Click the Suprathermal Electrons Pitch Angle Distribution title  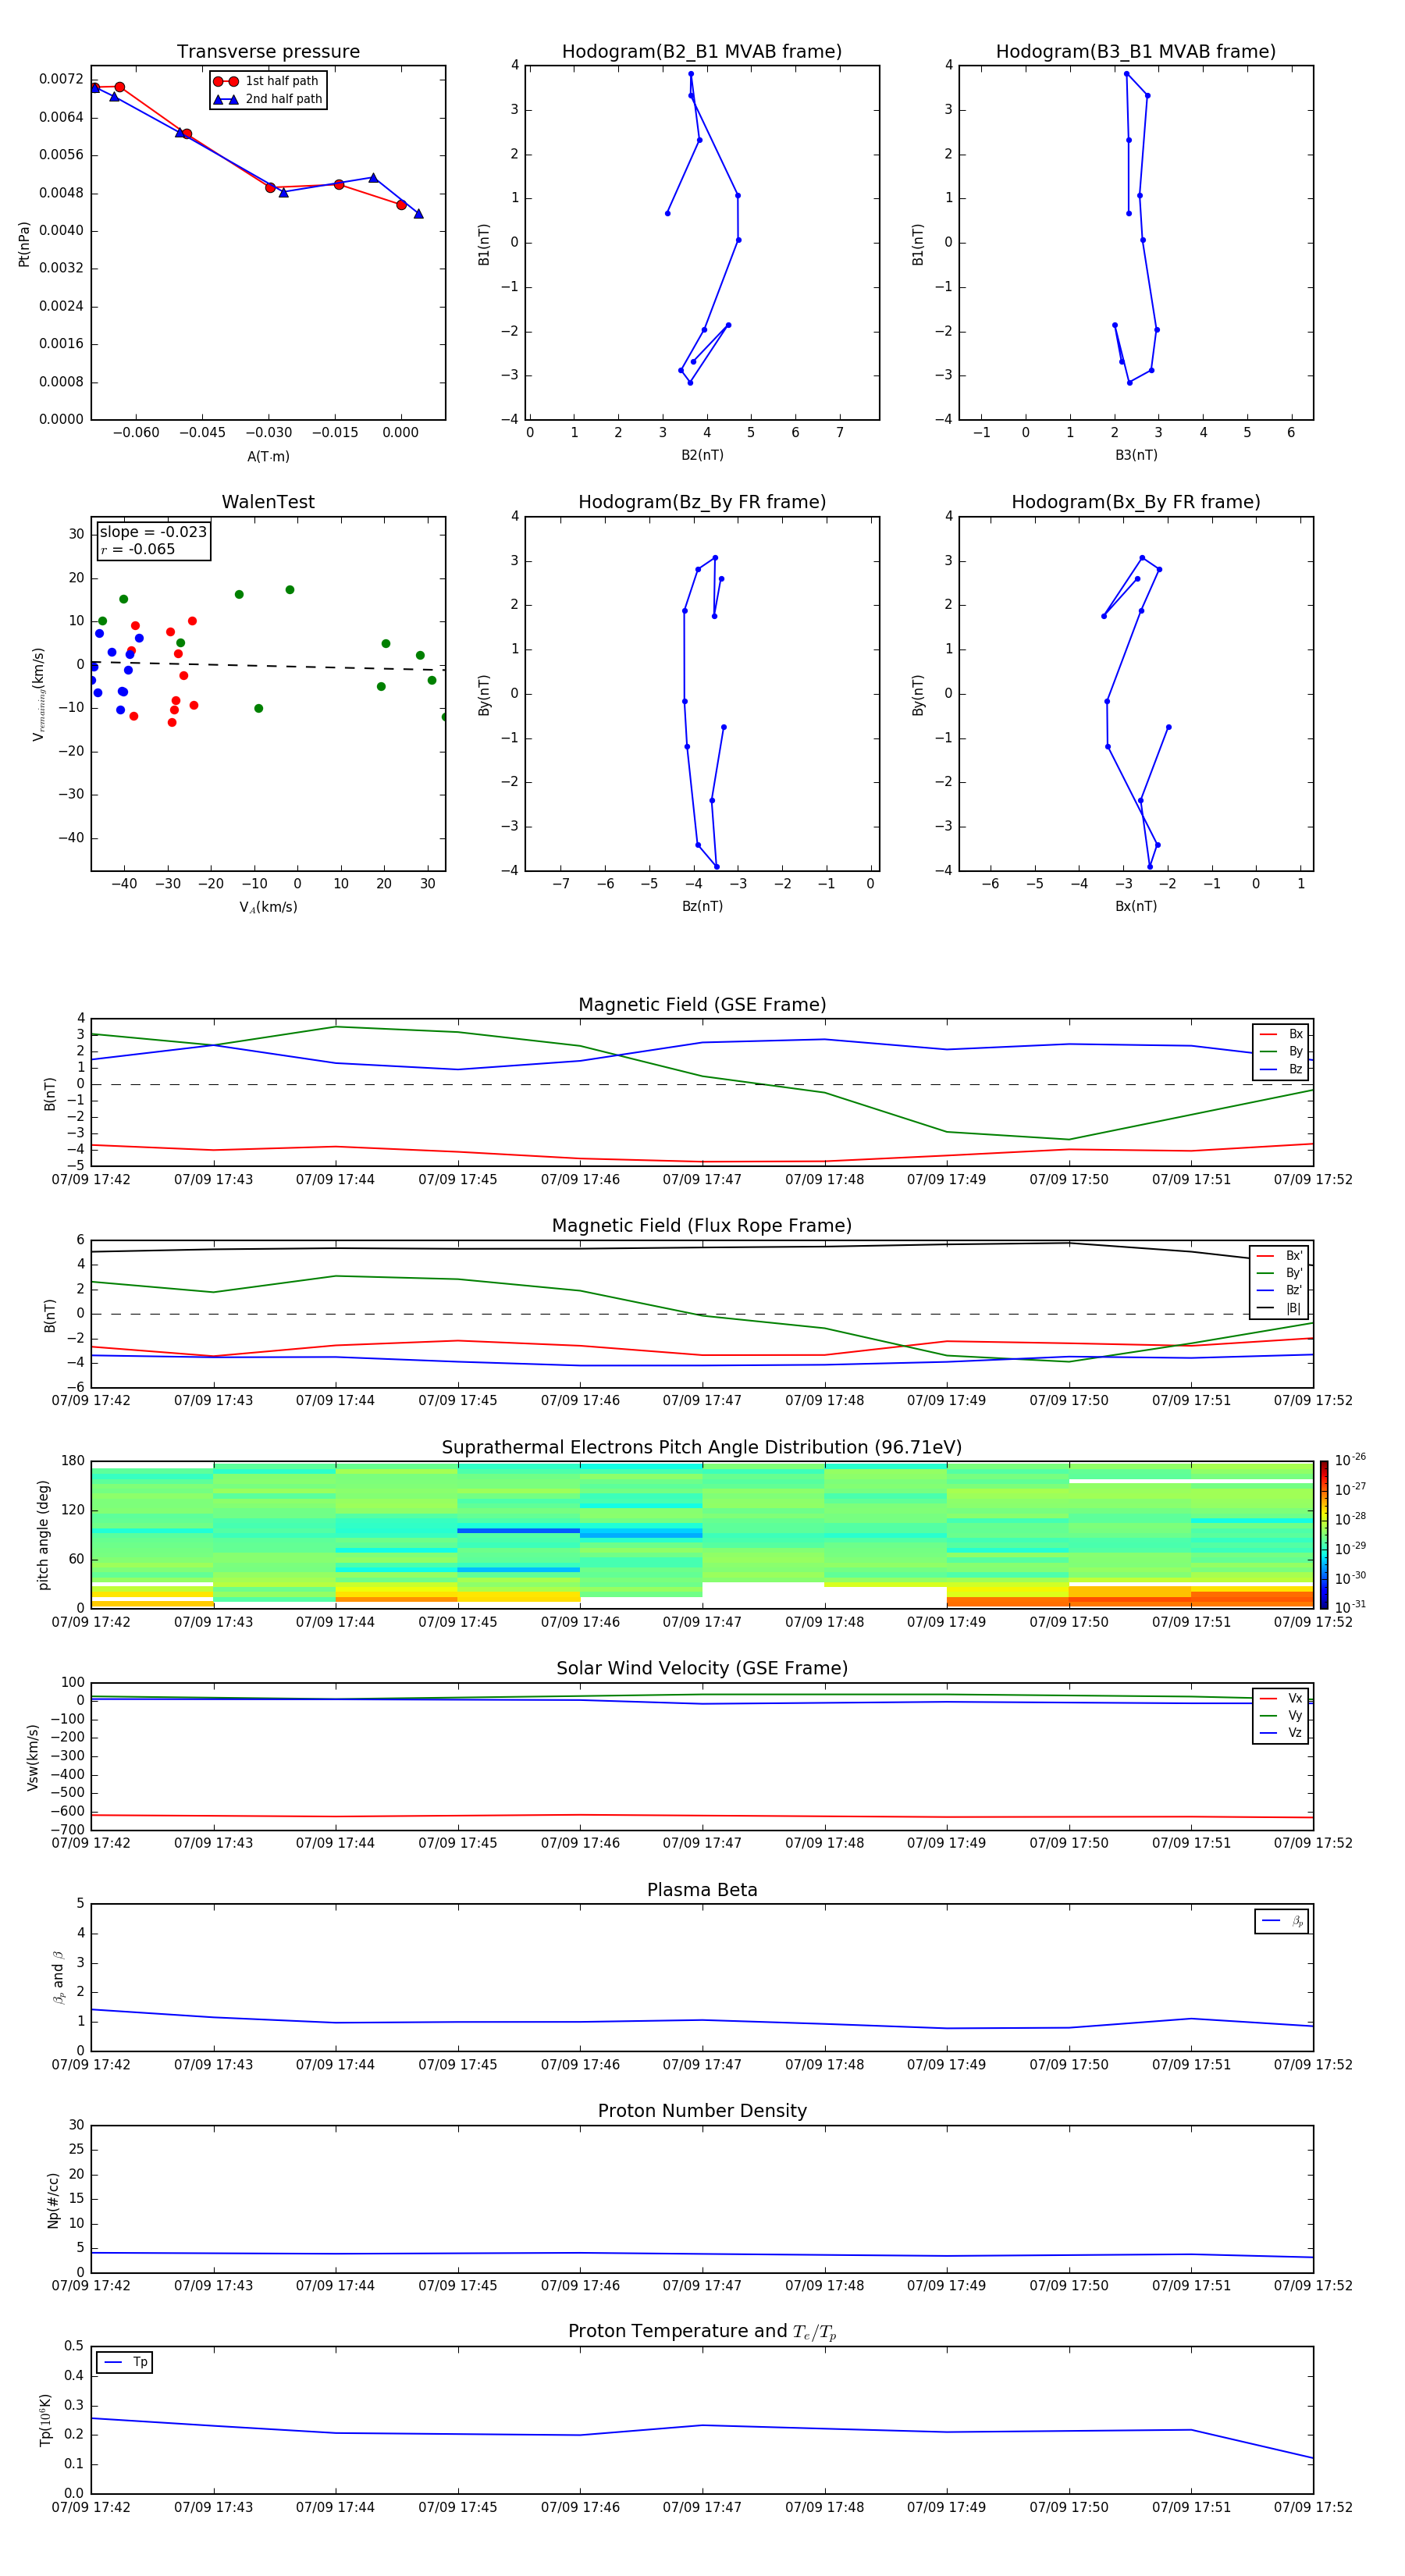(702, 1447)
